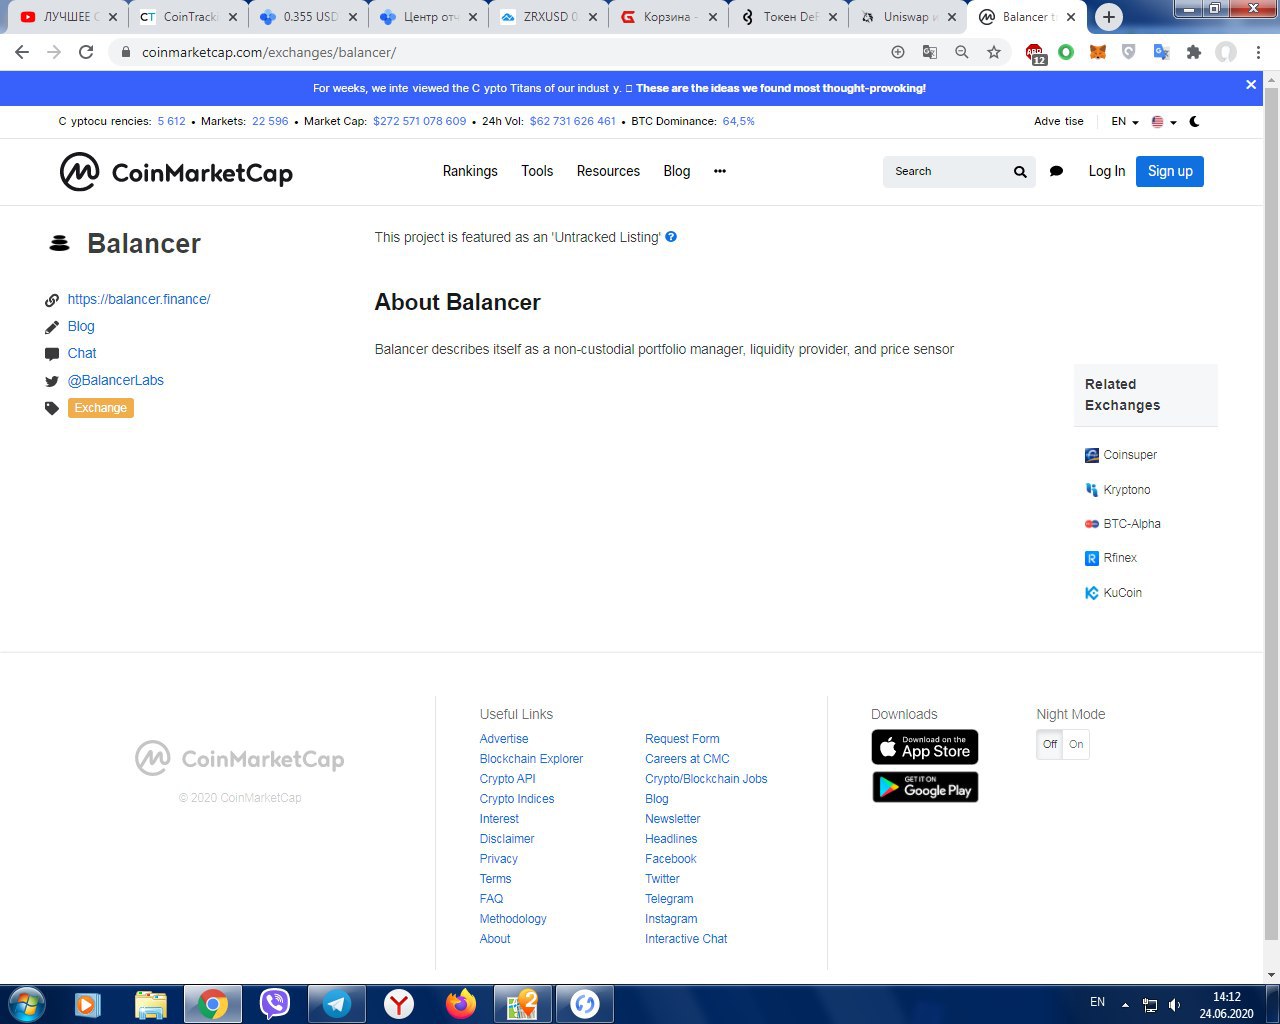
Task: Open Yandex browser from the taskbar
Action: point(399,1003)
